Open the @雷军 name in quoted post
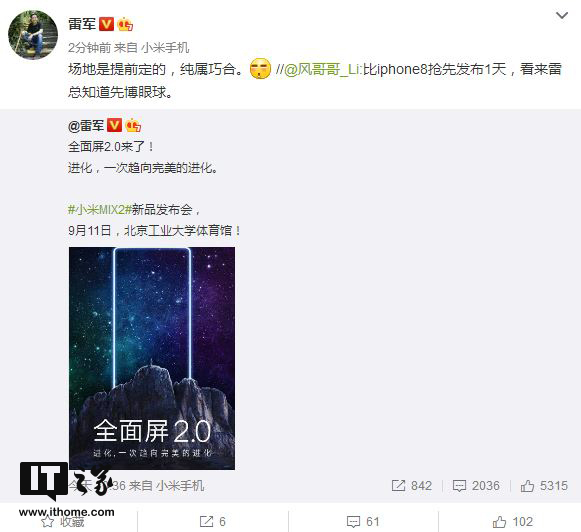The image size is (581, 532). tap(86, 126)
